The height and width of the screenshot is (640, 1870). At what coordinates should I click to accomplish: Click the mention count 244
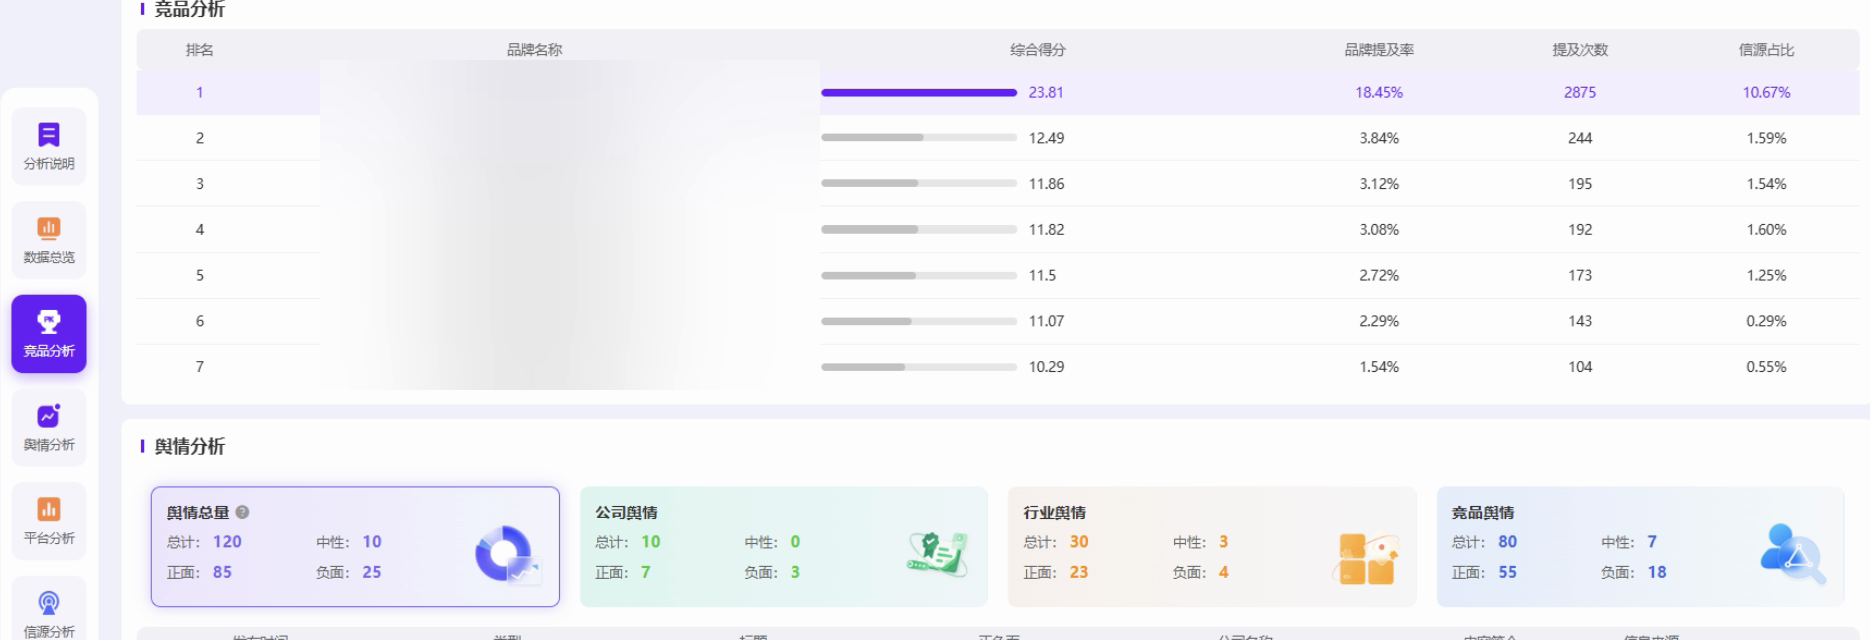coord(1580,138)
